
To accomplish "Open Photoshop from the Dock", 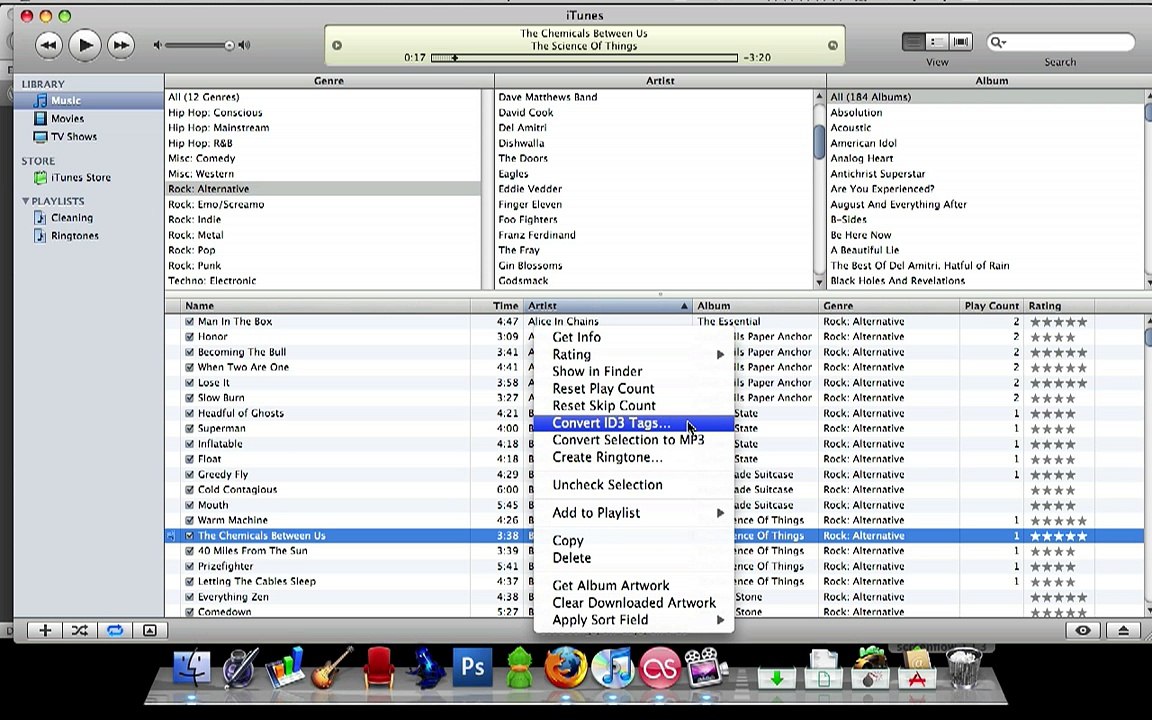I will [x=472, y=667].
